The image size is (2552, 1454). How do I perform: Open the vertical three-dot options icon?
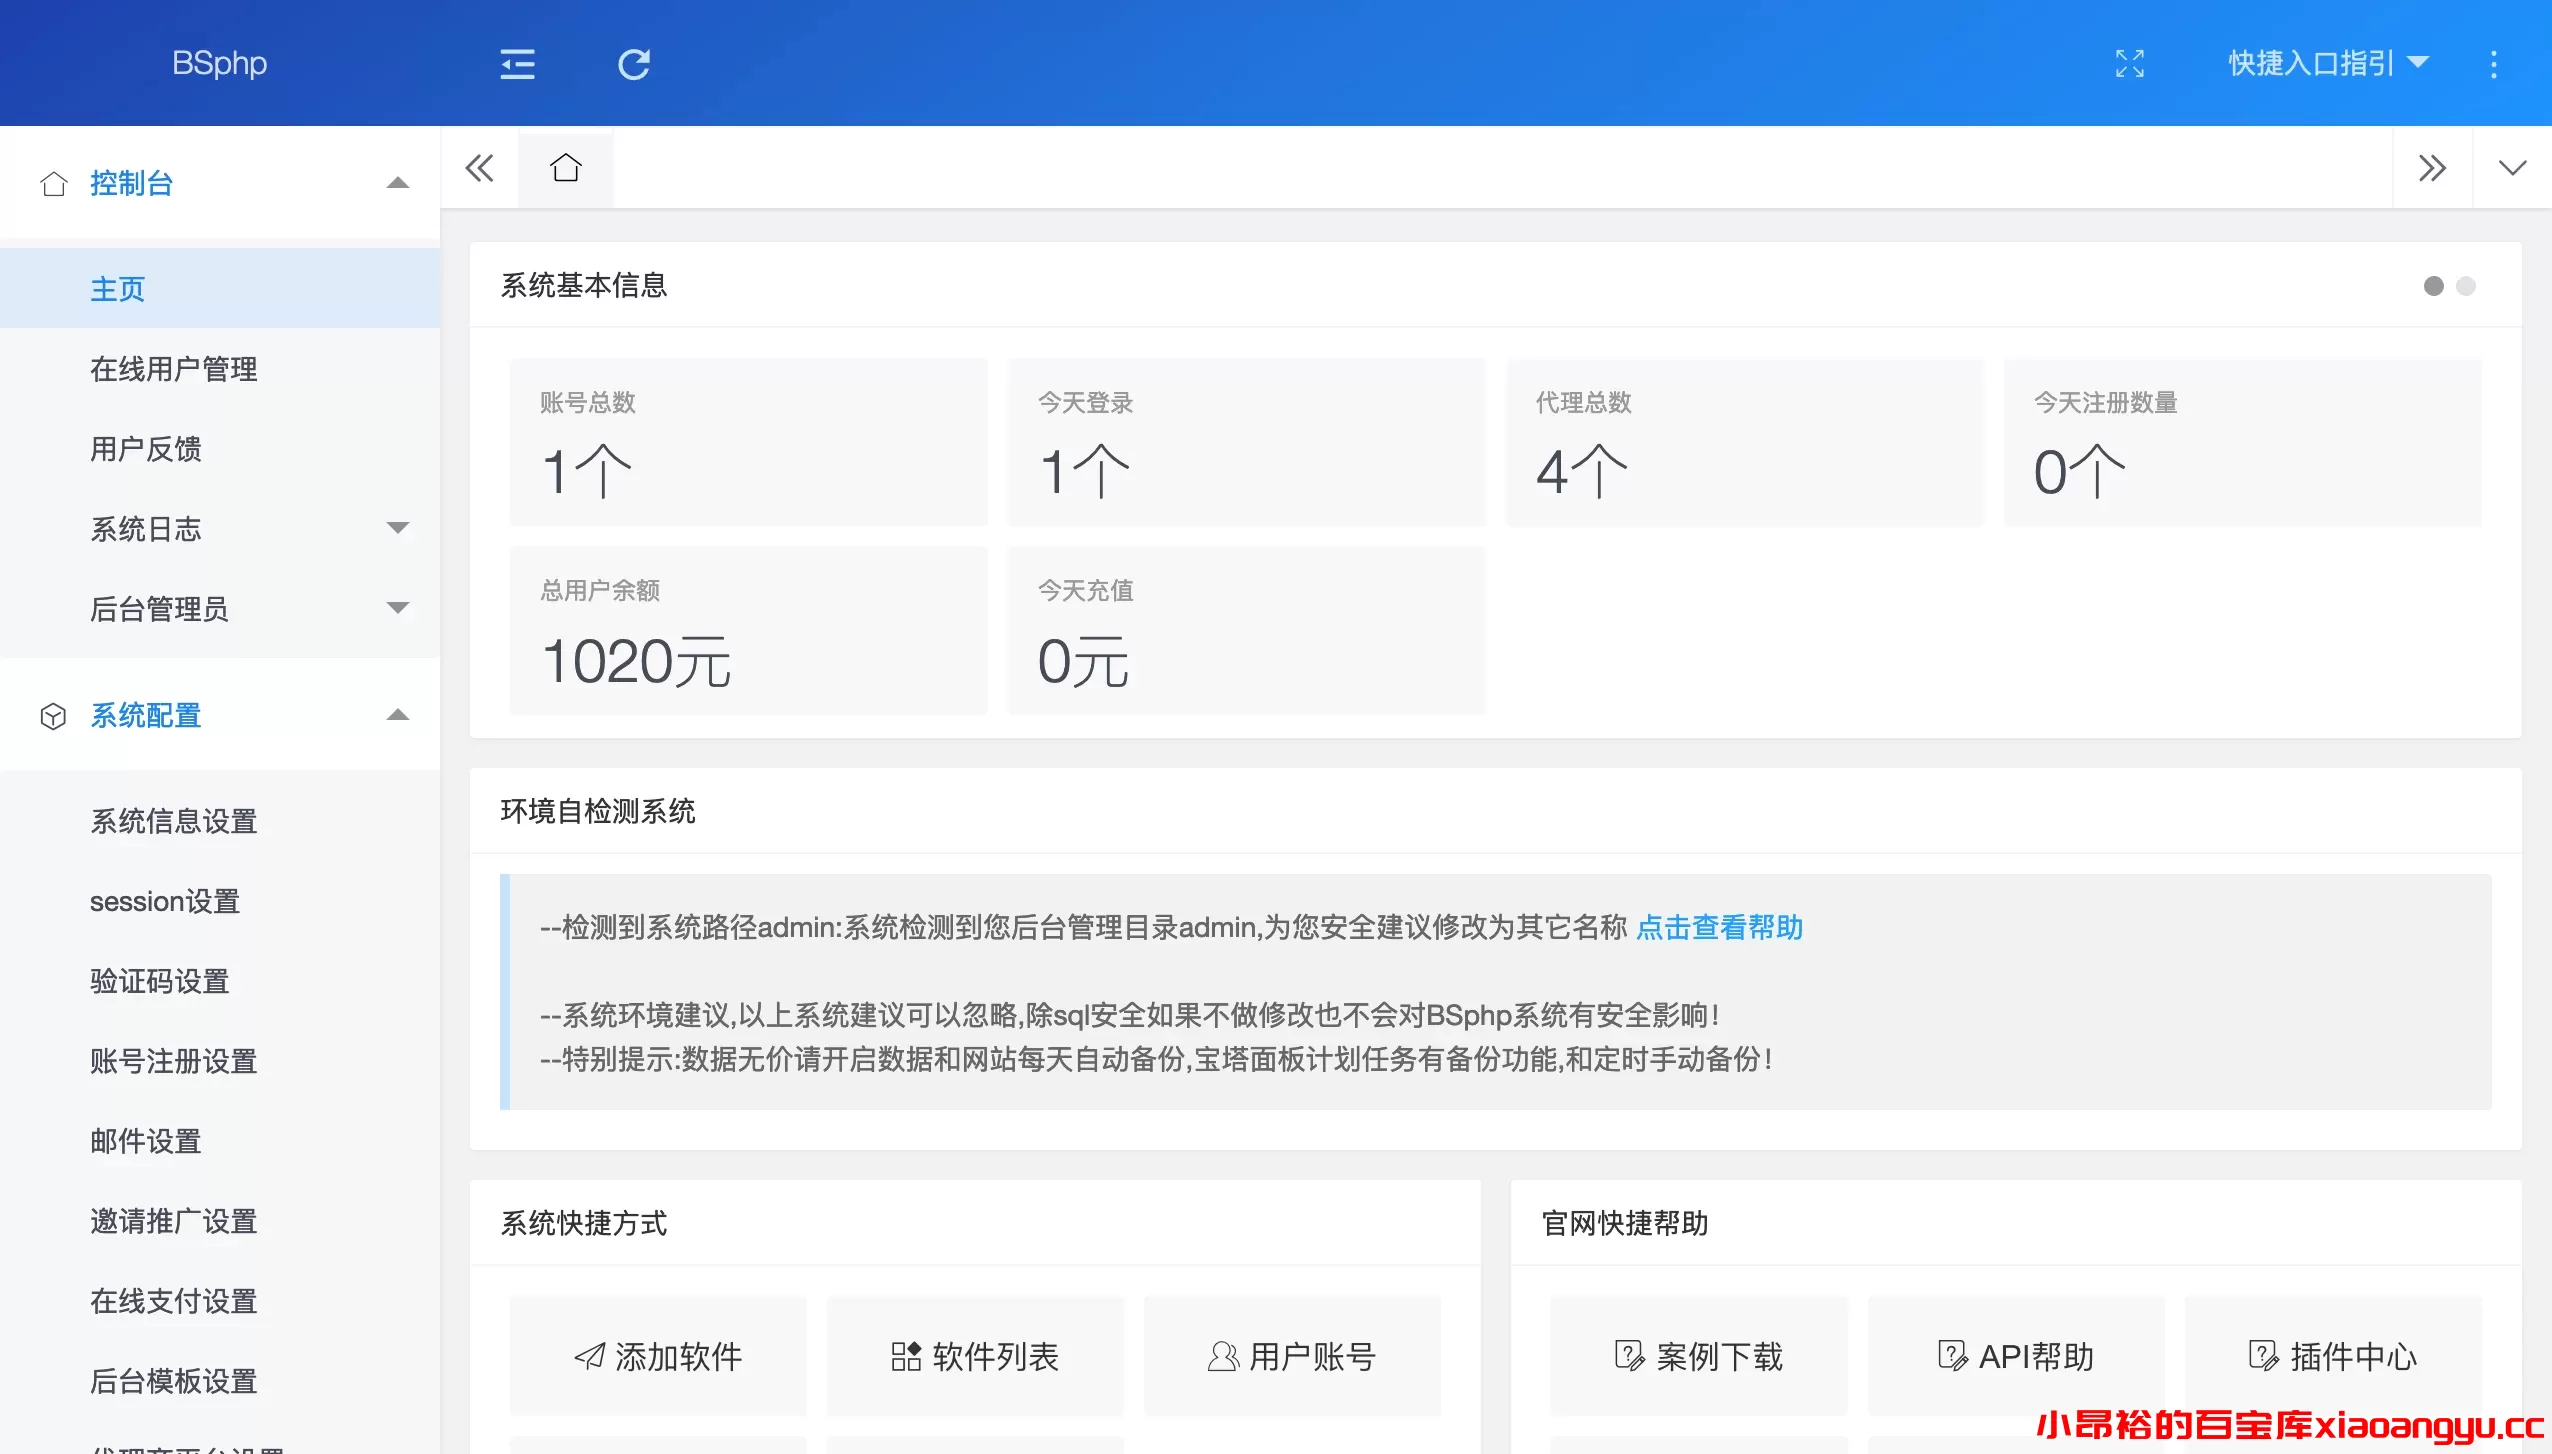tap(2494, 63)
